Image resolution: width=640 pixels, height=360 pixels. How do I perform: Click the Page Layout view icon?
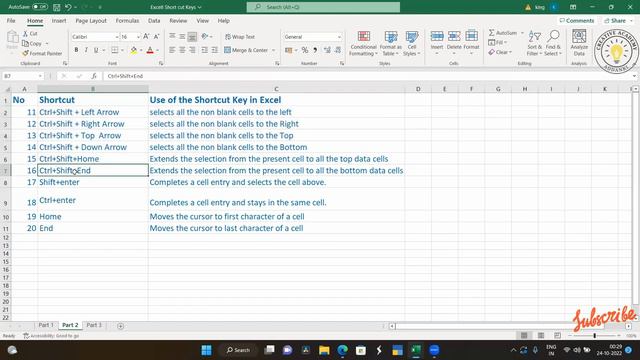541,336
